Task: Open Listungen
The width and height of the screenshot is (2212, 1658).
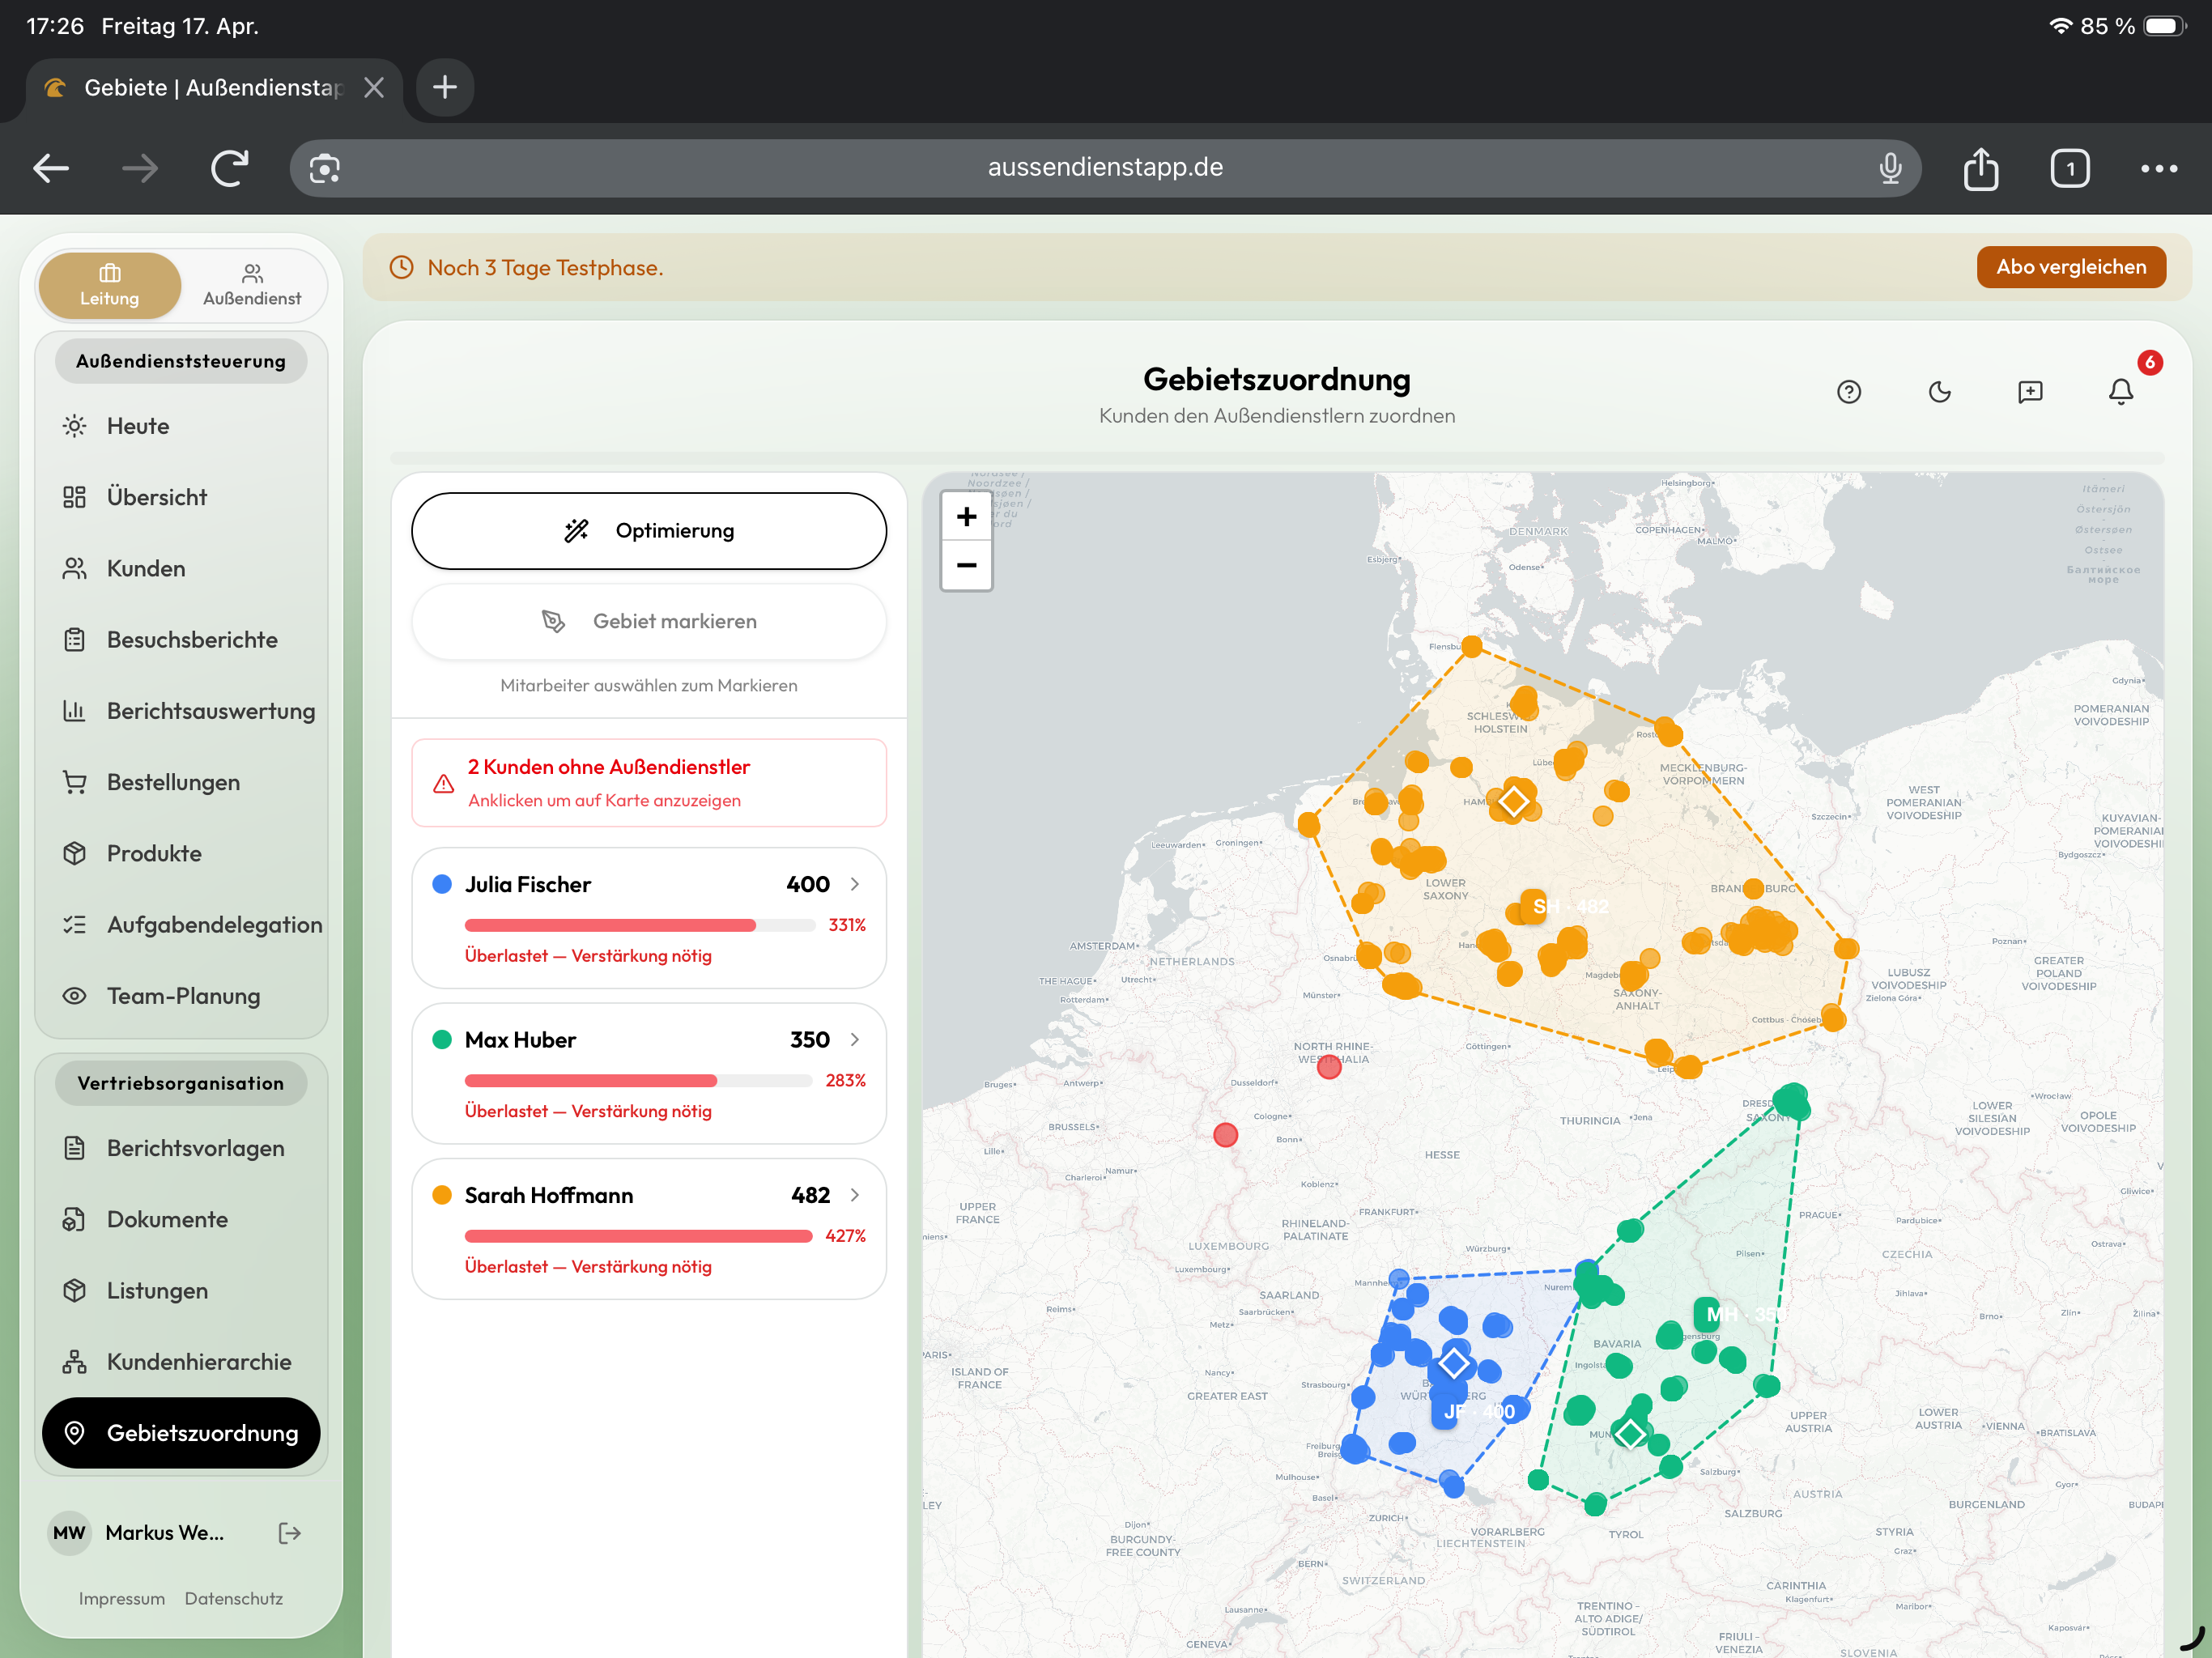Action: click(x=181, y=1290)
